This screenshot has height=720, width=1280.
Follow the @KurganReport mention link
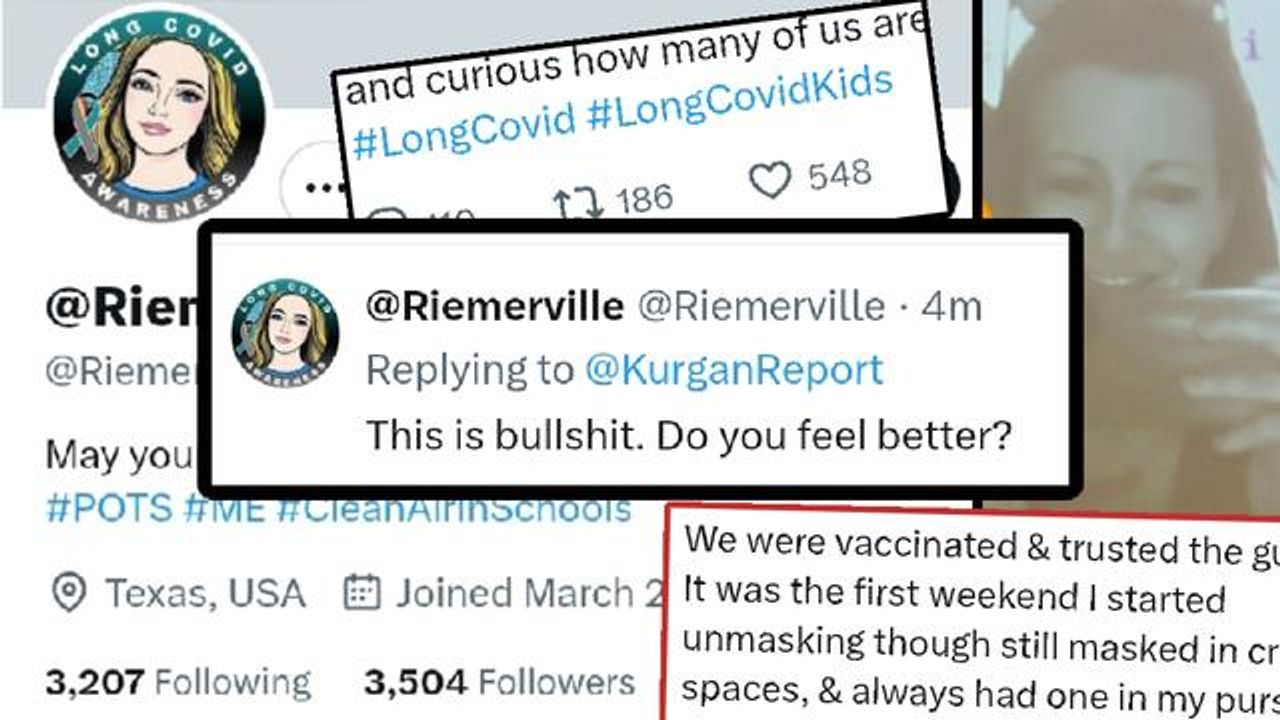click(x=734, y=370)
